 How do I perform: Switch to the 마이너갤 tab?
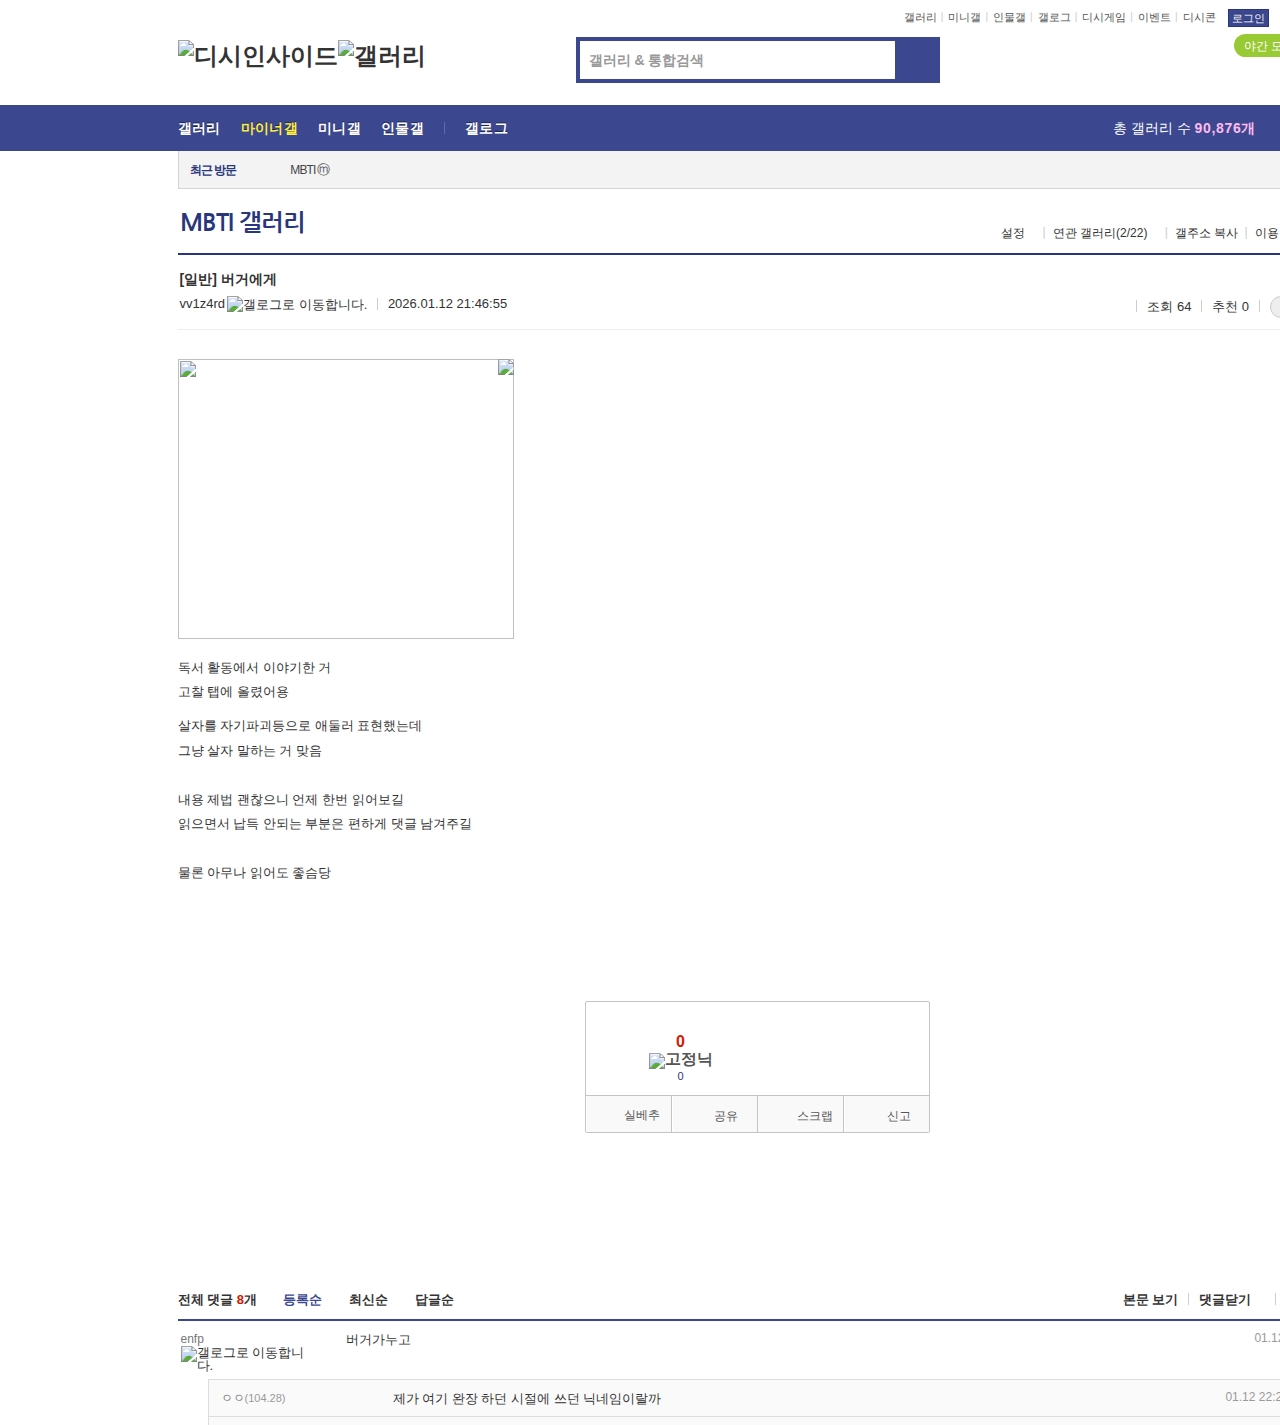pos(268,128)
